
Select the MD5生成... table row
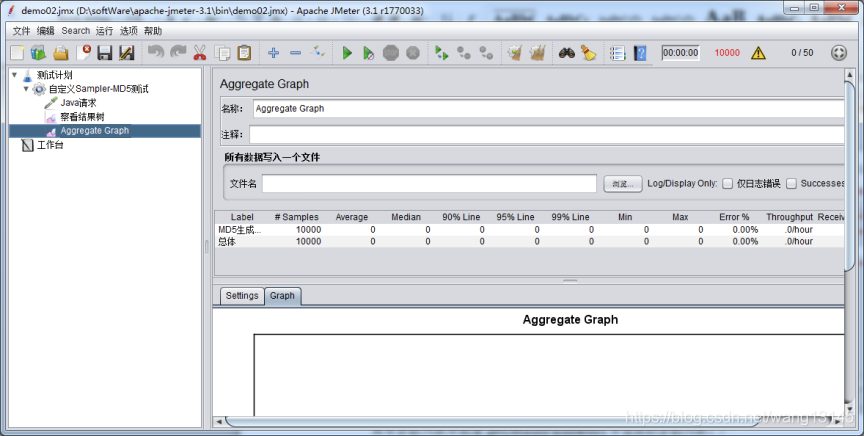[529, 230]
